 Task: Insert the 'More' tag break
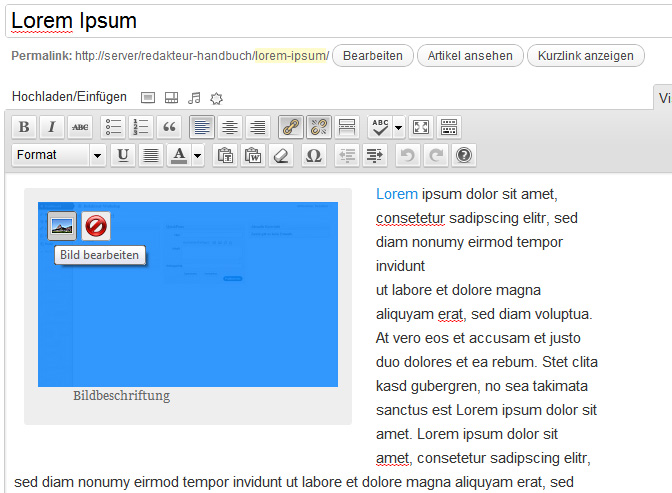tap(346, 127)
